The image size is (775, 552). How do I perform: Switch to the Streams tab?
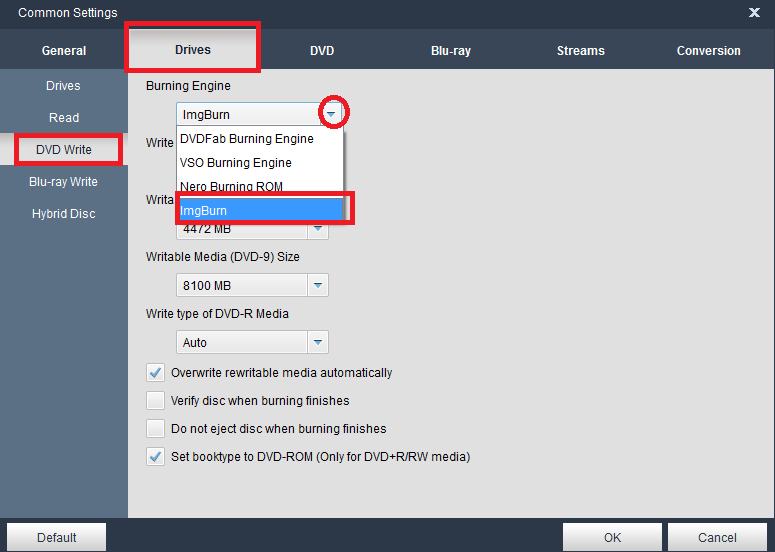pos(580,50)
